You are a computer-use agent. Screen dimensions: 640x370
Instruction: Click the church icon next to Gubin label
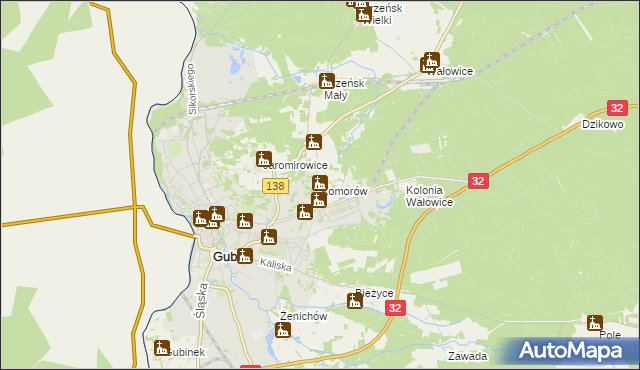[245, 256]
